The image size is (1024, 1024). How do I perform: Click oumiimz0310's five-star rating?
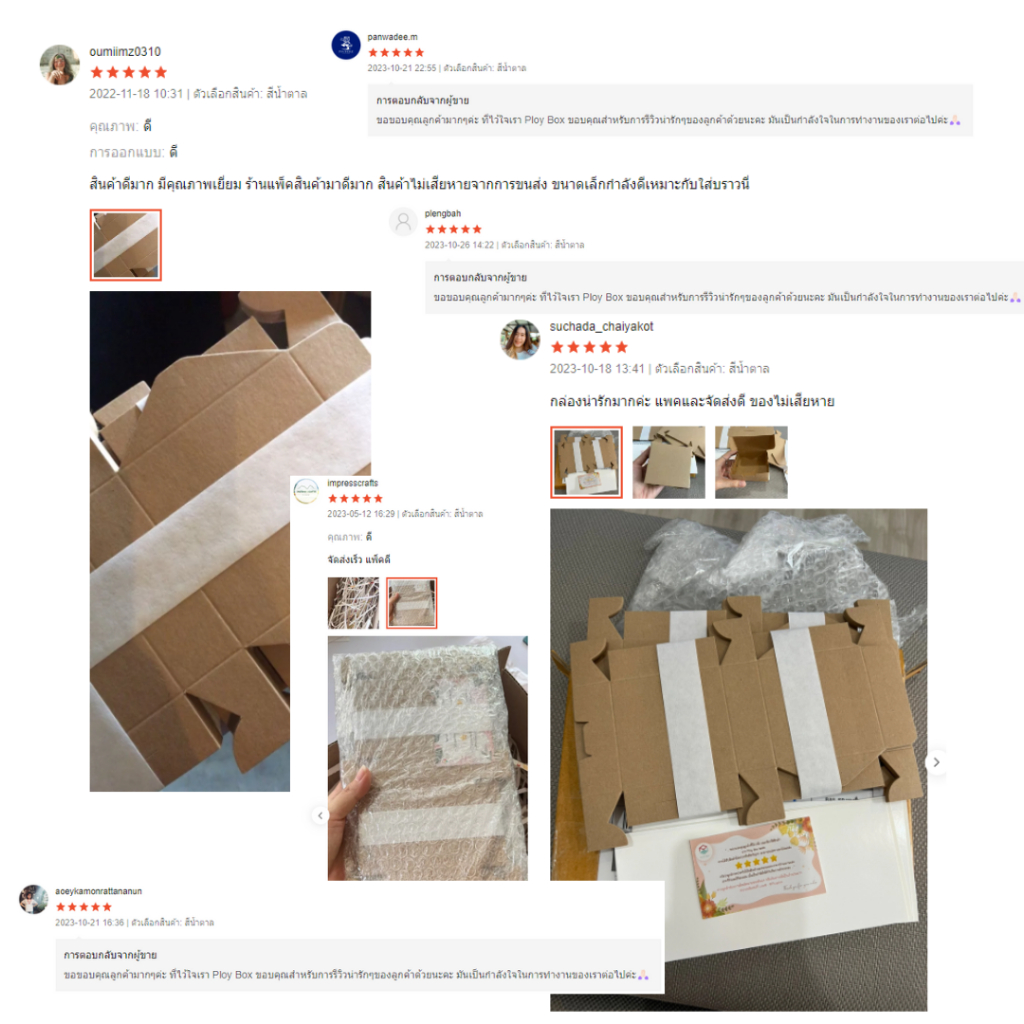click(x=129, y=72)
